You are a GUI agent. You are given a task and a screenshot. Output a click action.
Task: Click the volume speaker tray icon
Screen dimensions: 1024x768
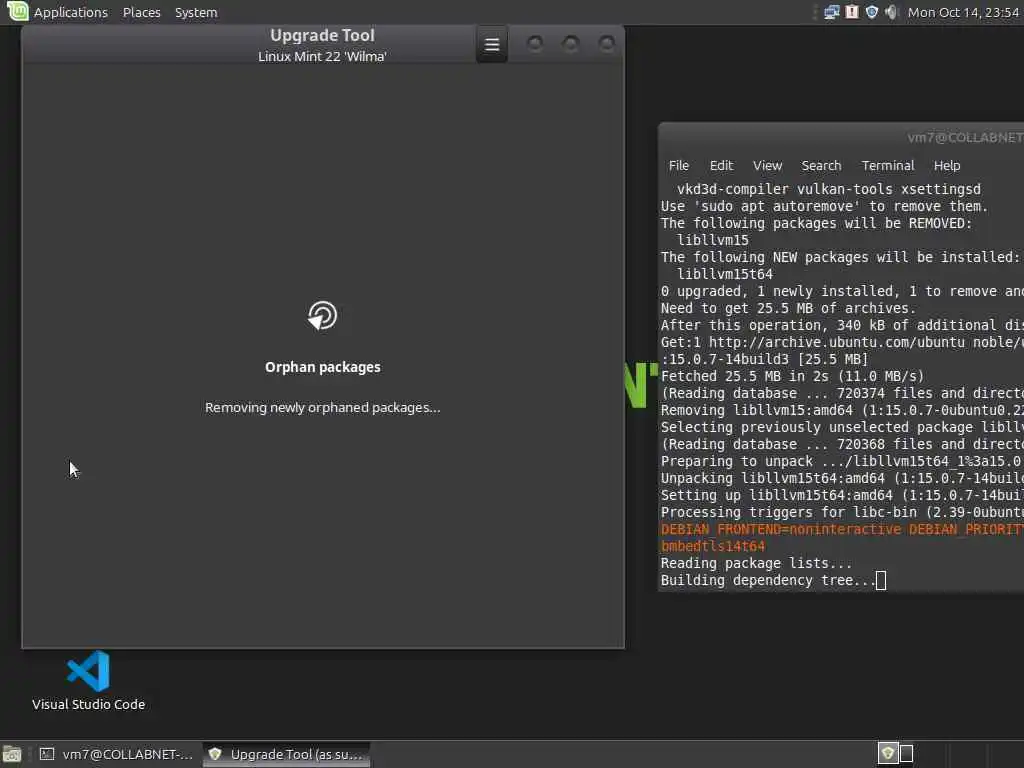click(891, 12)
